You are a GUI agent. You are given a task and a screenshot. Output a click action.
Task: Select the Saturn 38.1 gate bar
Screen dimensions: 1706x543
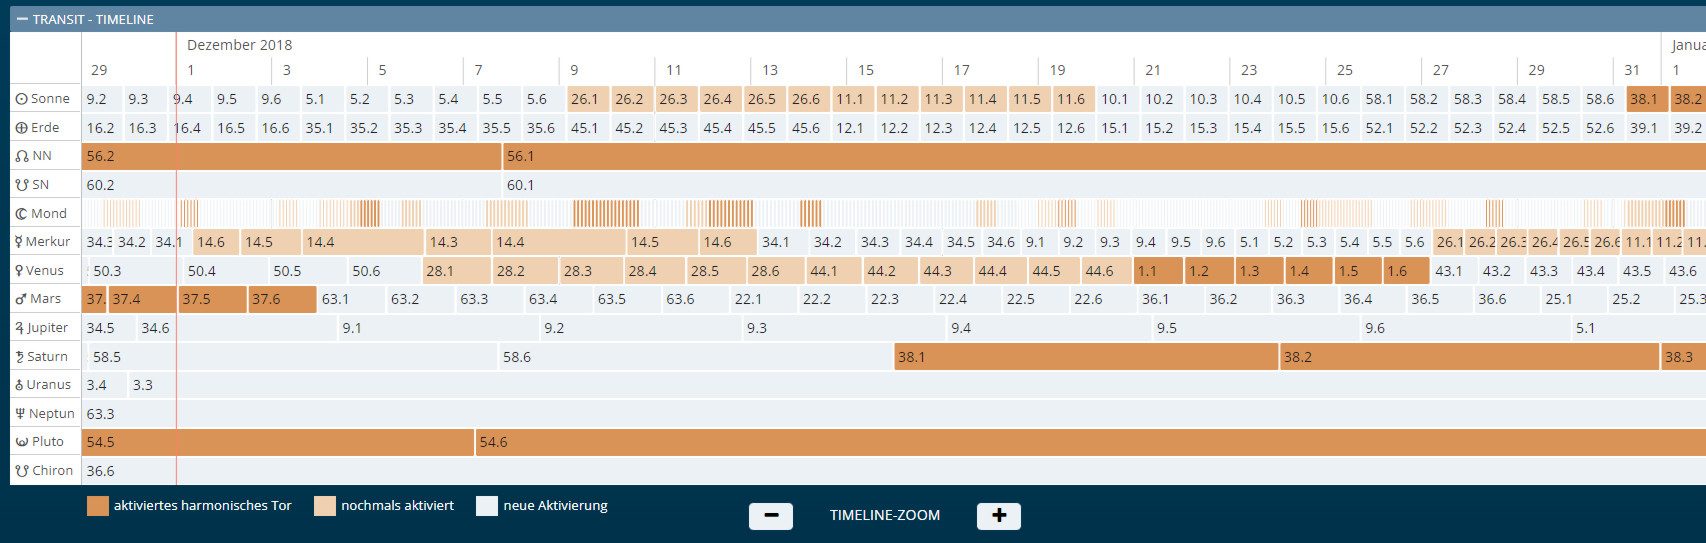pos(1085,357)
